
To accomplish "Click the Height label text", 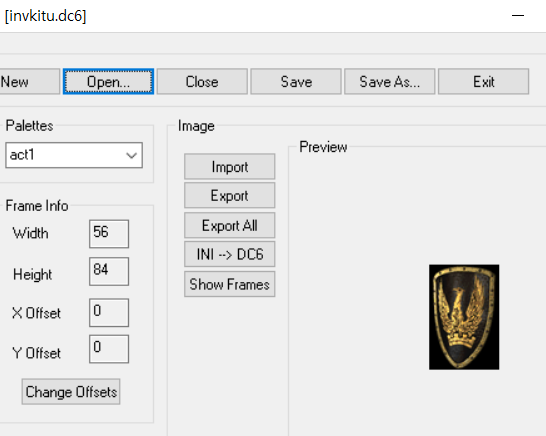I will 32,274.
